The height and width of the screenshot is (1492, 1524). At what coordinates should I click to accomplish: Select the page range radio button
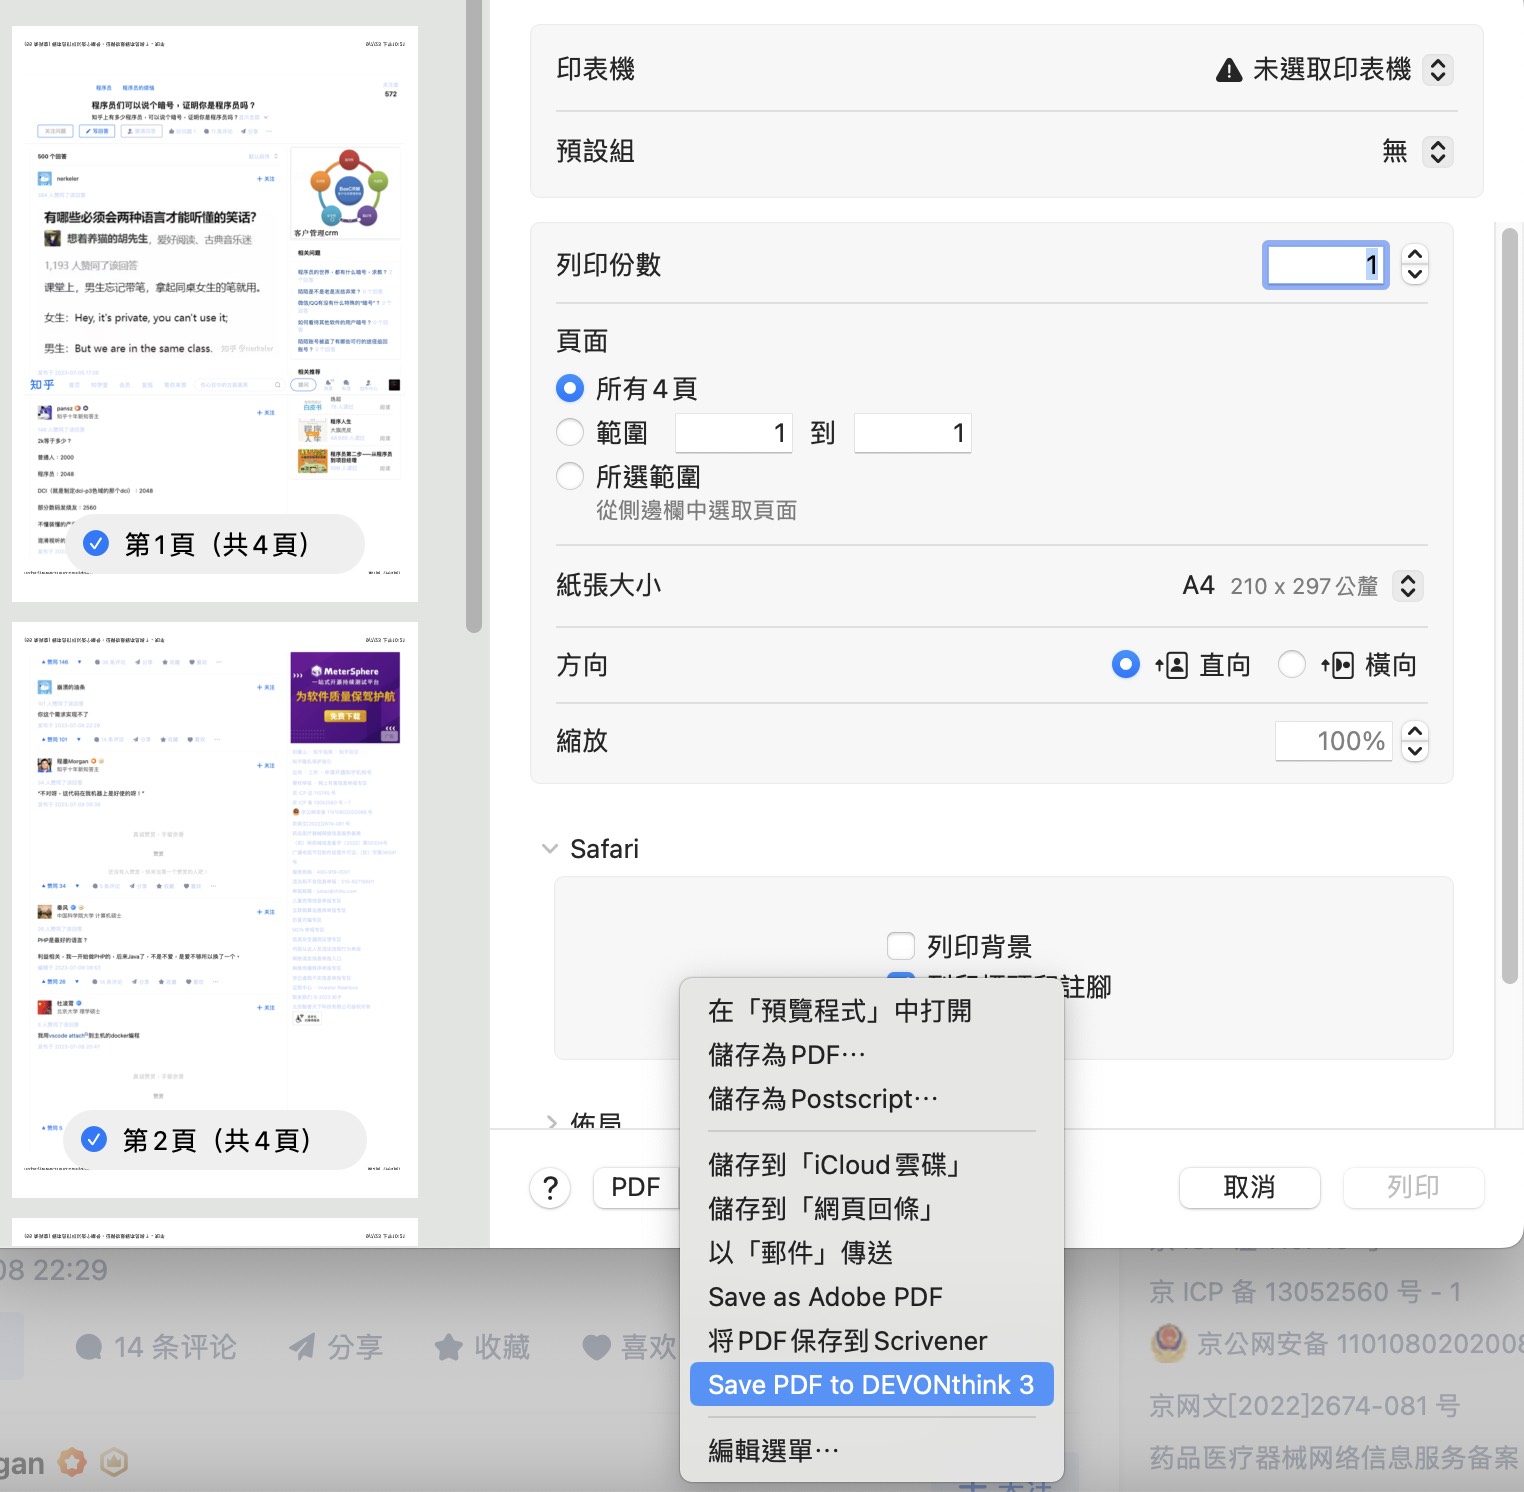click(x=570, y=432)
